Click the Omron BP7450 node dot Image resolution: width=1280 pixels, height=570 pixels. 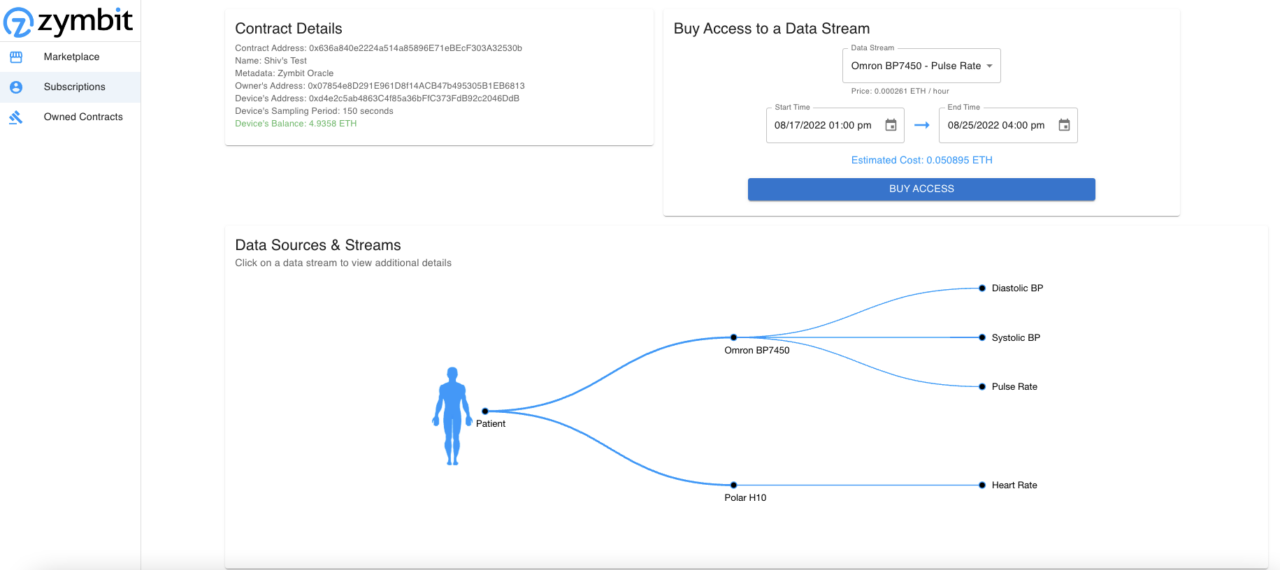click(x=733, y=338)
